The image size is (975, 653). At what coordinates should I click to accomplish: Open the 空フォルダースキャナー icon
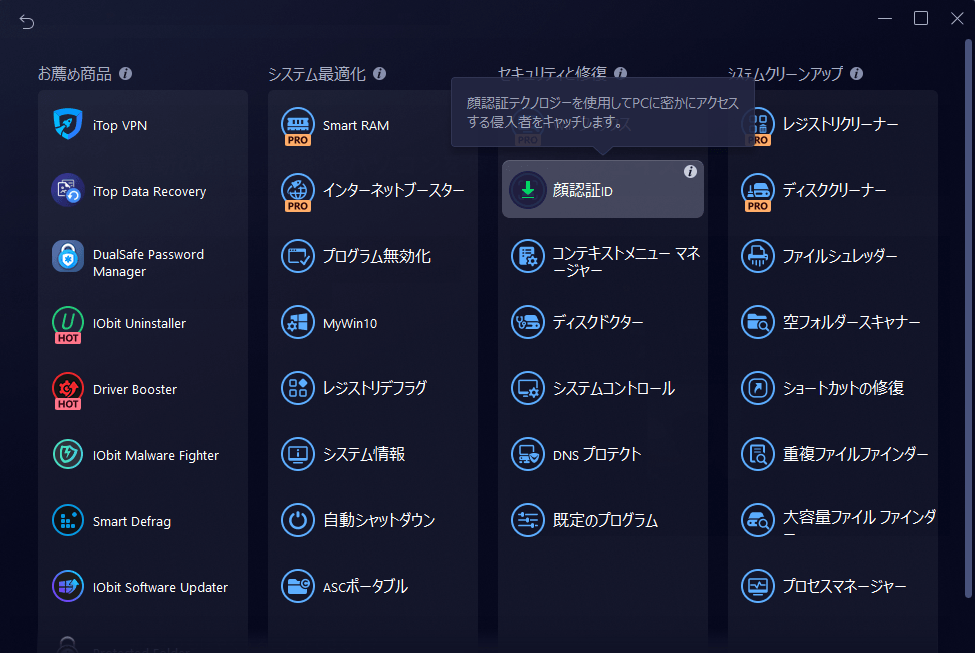pyautogui.click(x=758, y=322)
